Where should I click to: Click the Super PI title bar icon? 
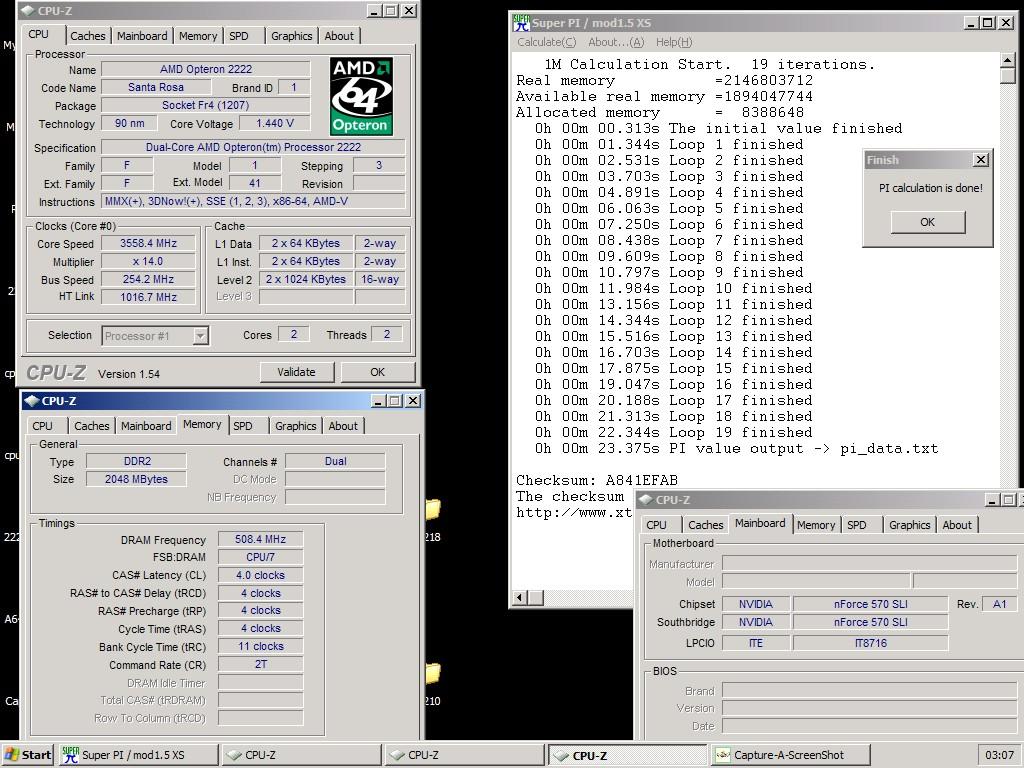tap(521, 23)
